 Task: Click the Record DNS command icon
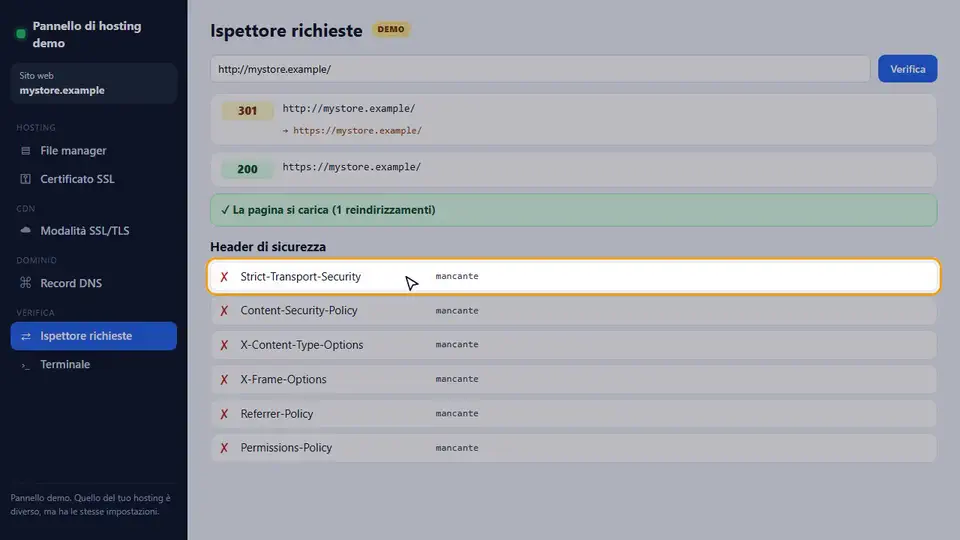25,283
